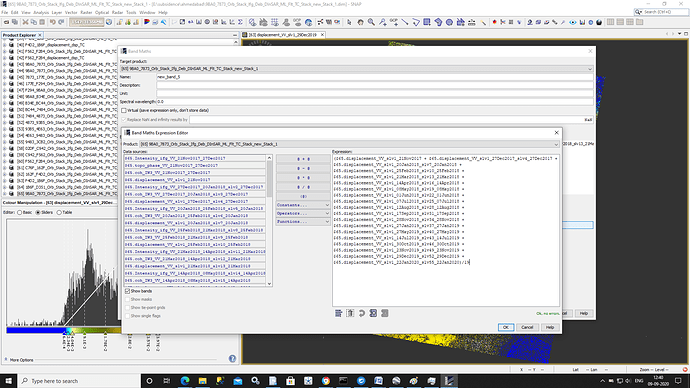Viewport: 690px width, 388px height.
Task: Open the Raster menu
Action: point(86,12)
